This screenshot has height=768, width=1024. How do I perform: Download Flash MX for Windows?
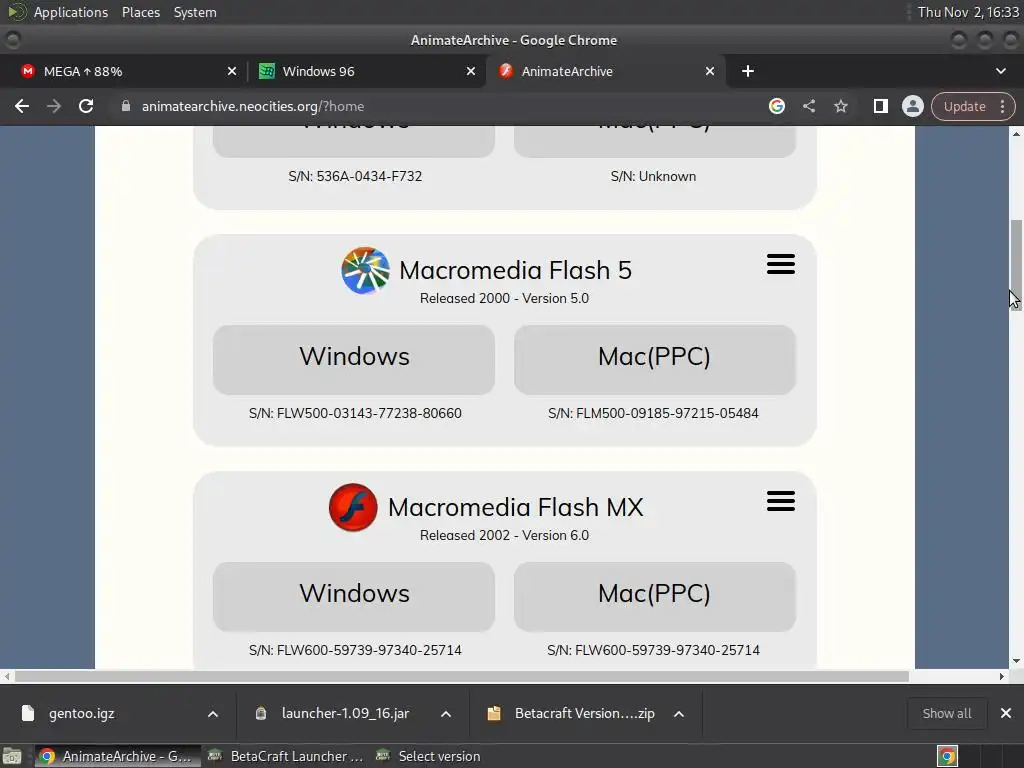click(354, 596)
